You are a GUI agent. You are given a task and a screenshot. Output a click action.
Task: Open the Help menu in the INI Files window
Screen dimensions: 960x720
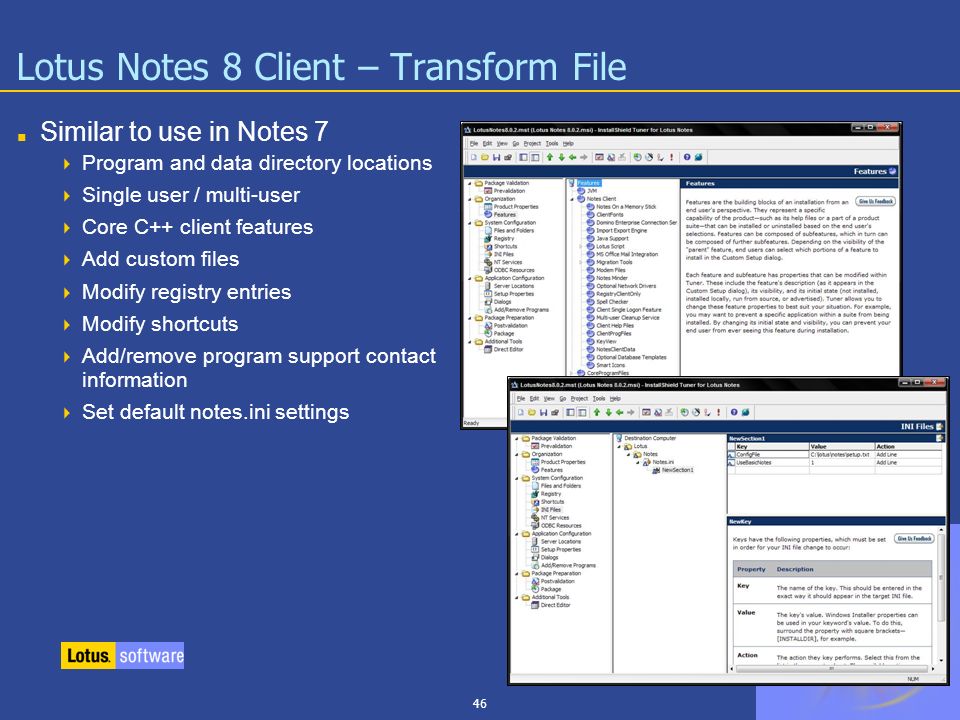pyautogui.click(x=615, y=399)
